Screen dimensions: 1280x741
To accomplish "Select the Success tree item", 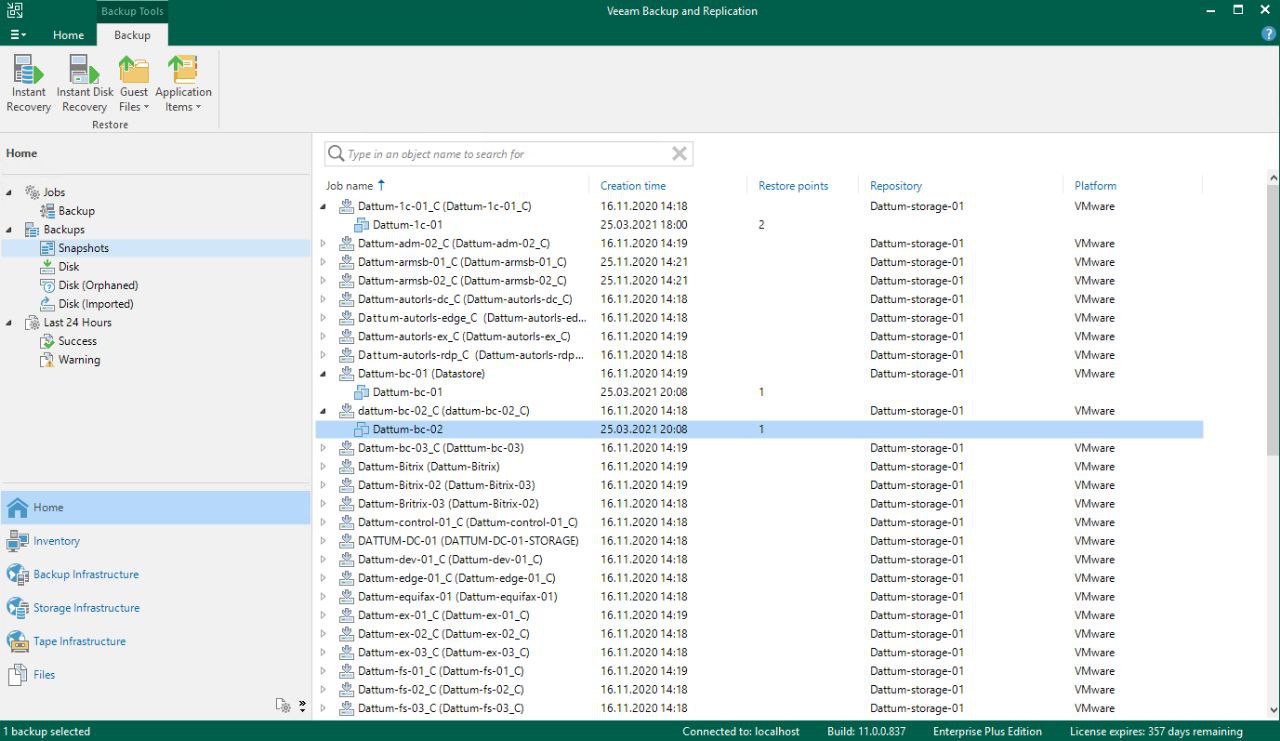I will pos(77,341).
